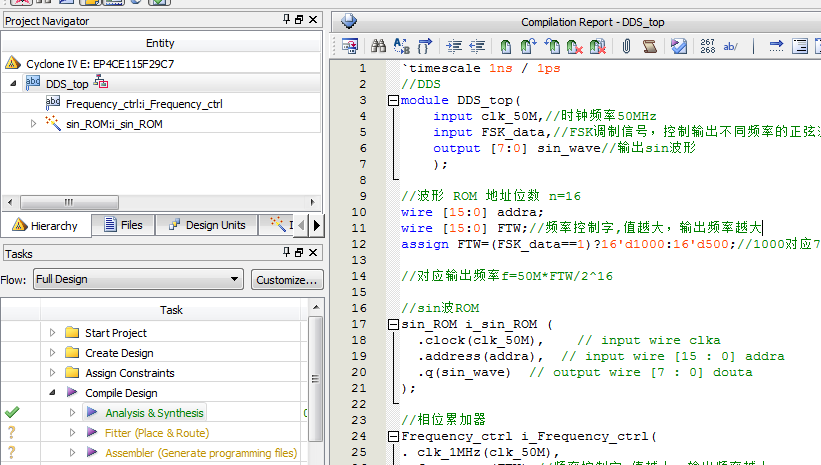Switch to the Files tab
This screenshot has height=465, width=821.
click(124, 225)
